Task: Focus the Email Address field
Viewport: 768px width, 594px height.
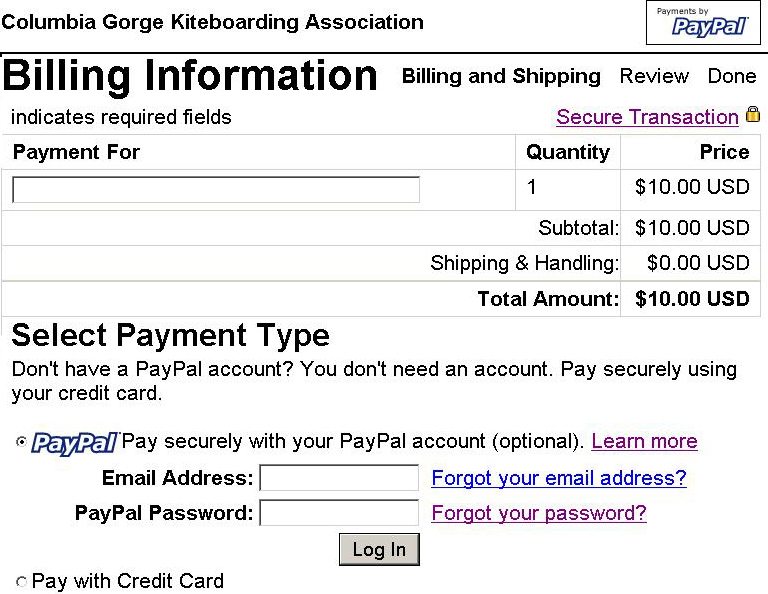Action: (339, 478)
